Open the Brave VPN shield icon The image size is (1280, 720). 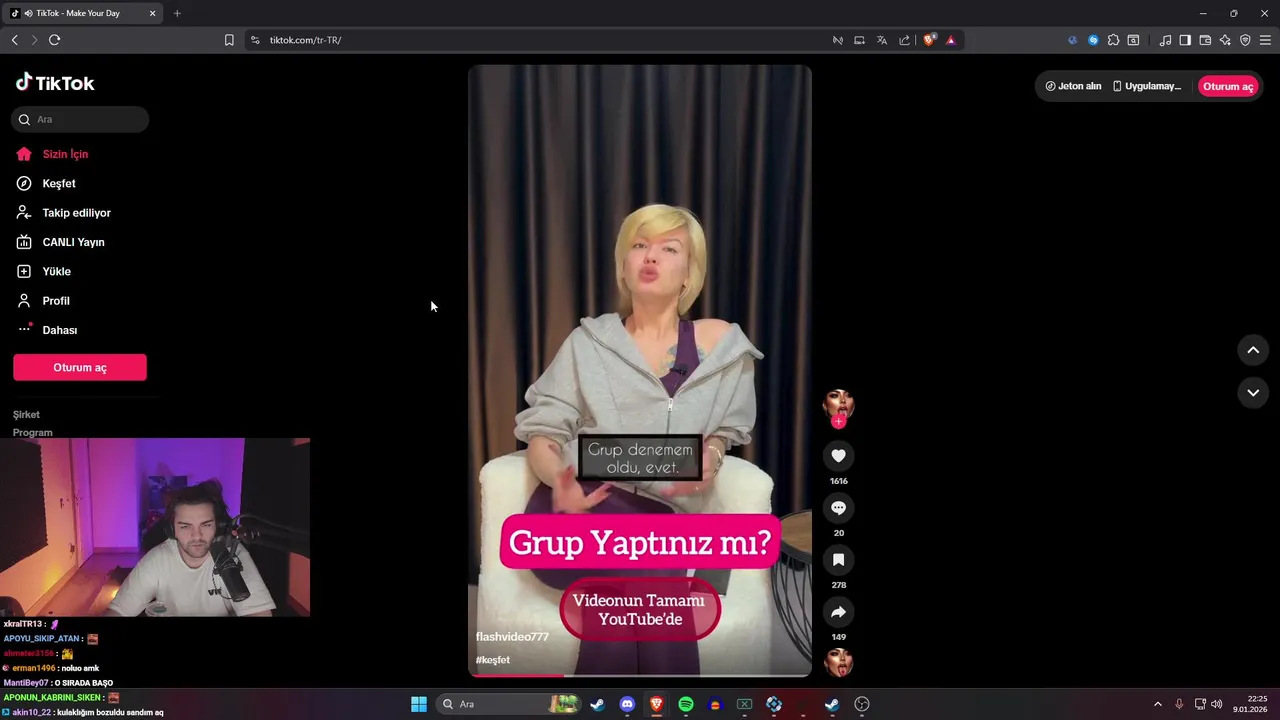click(1245, 40)
